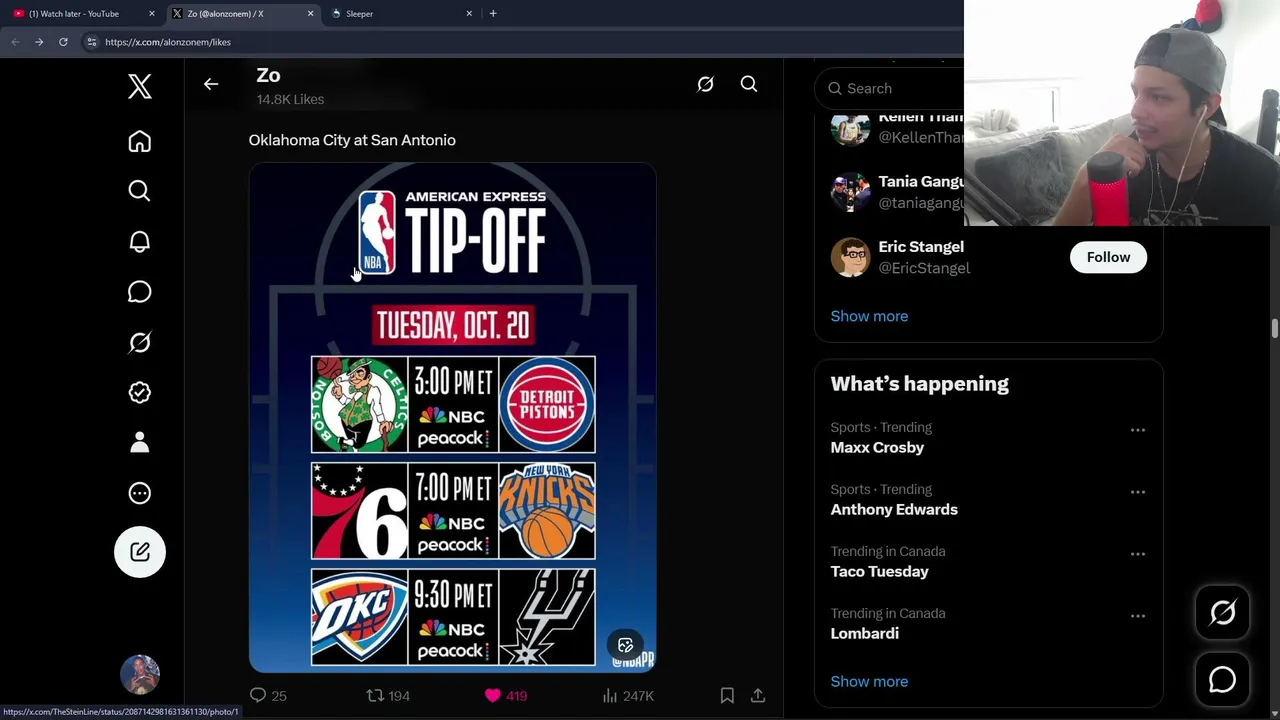Open account avatar at sidebar bottom
Viewport: 1280px width, 720px height.
pyautogui.click(x=140, y=675)
